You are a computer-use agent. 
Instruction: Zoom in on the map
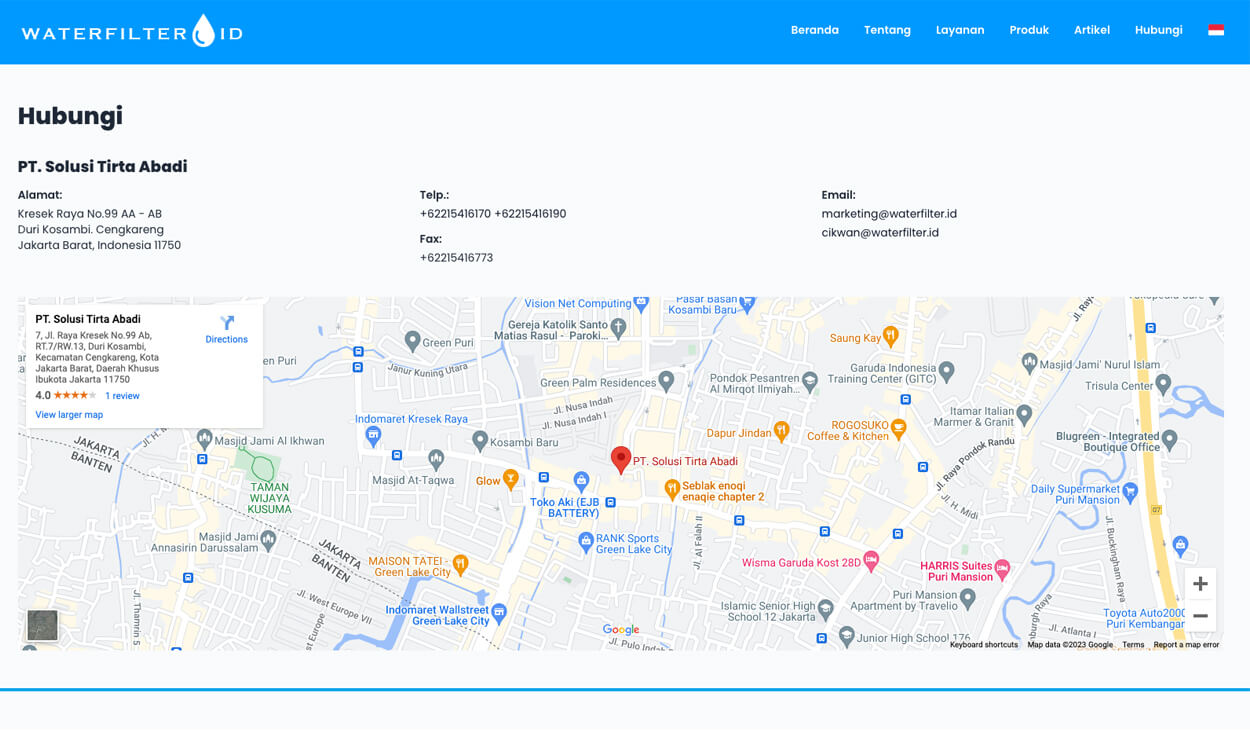(1200, 584)
